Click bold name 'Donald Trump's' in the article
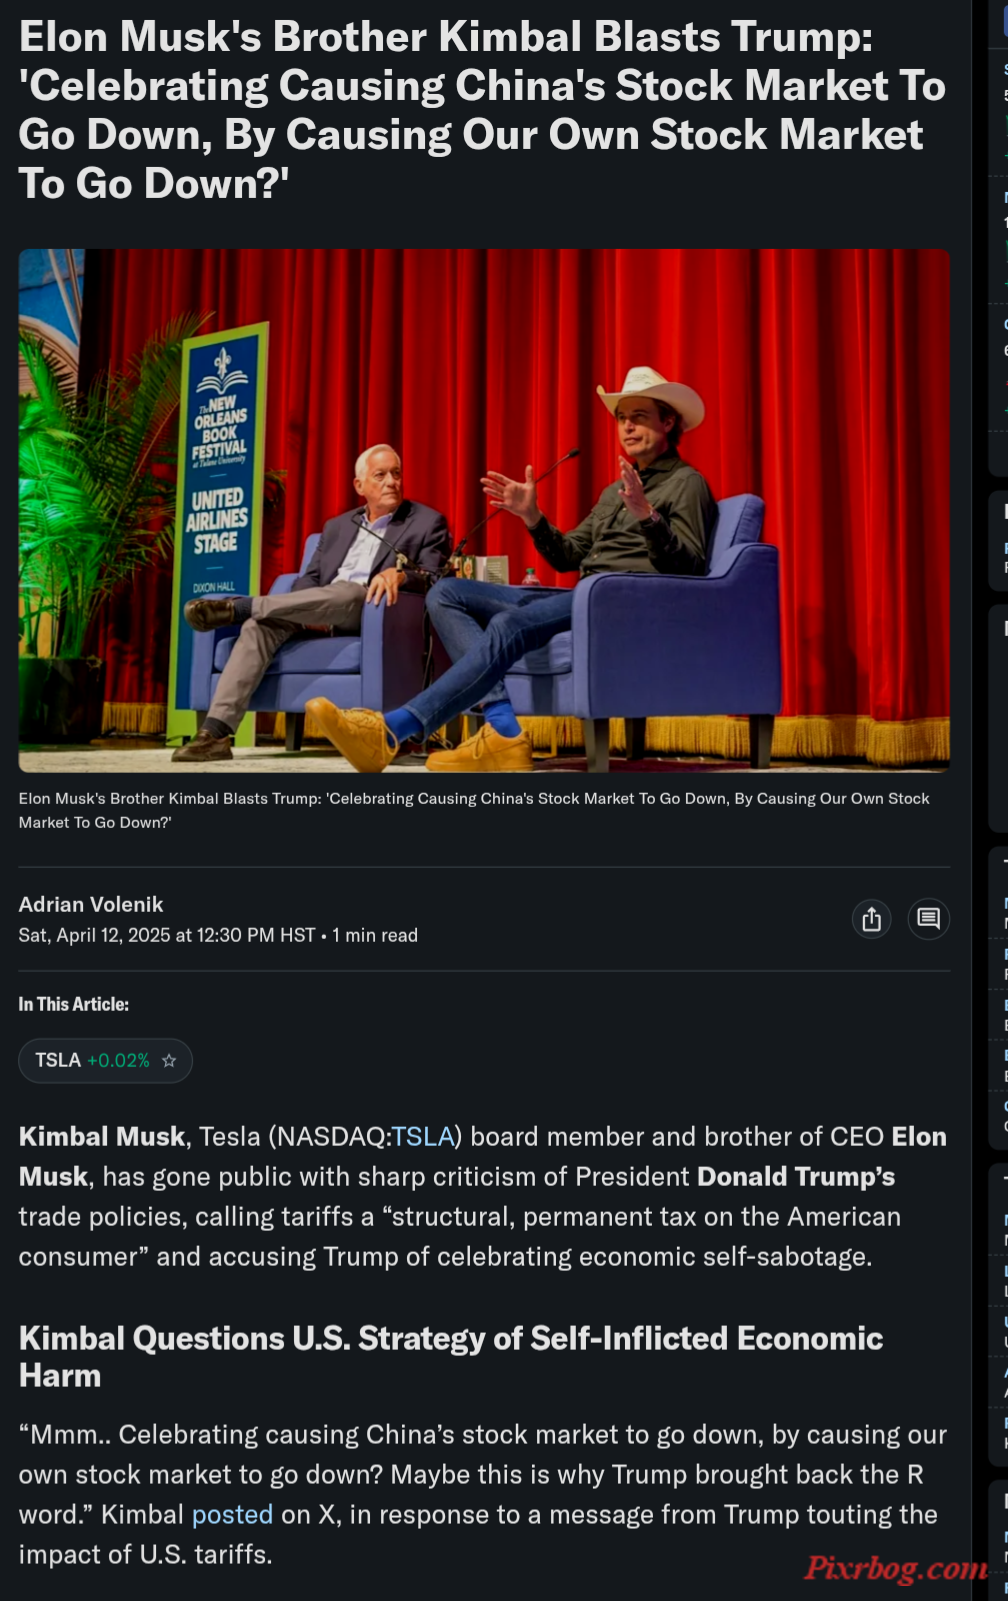 click(x=796, y=1177)
